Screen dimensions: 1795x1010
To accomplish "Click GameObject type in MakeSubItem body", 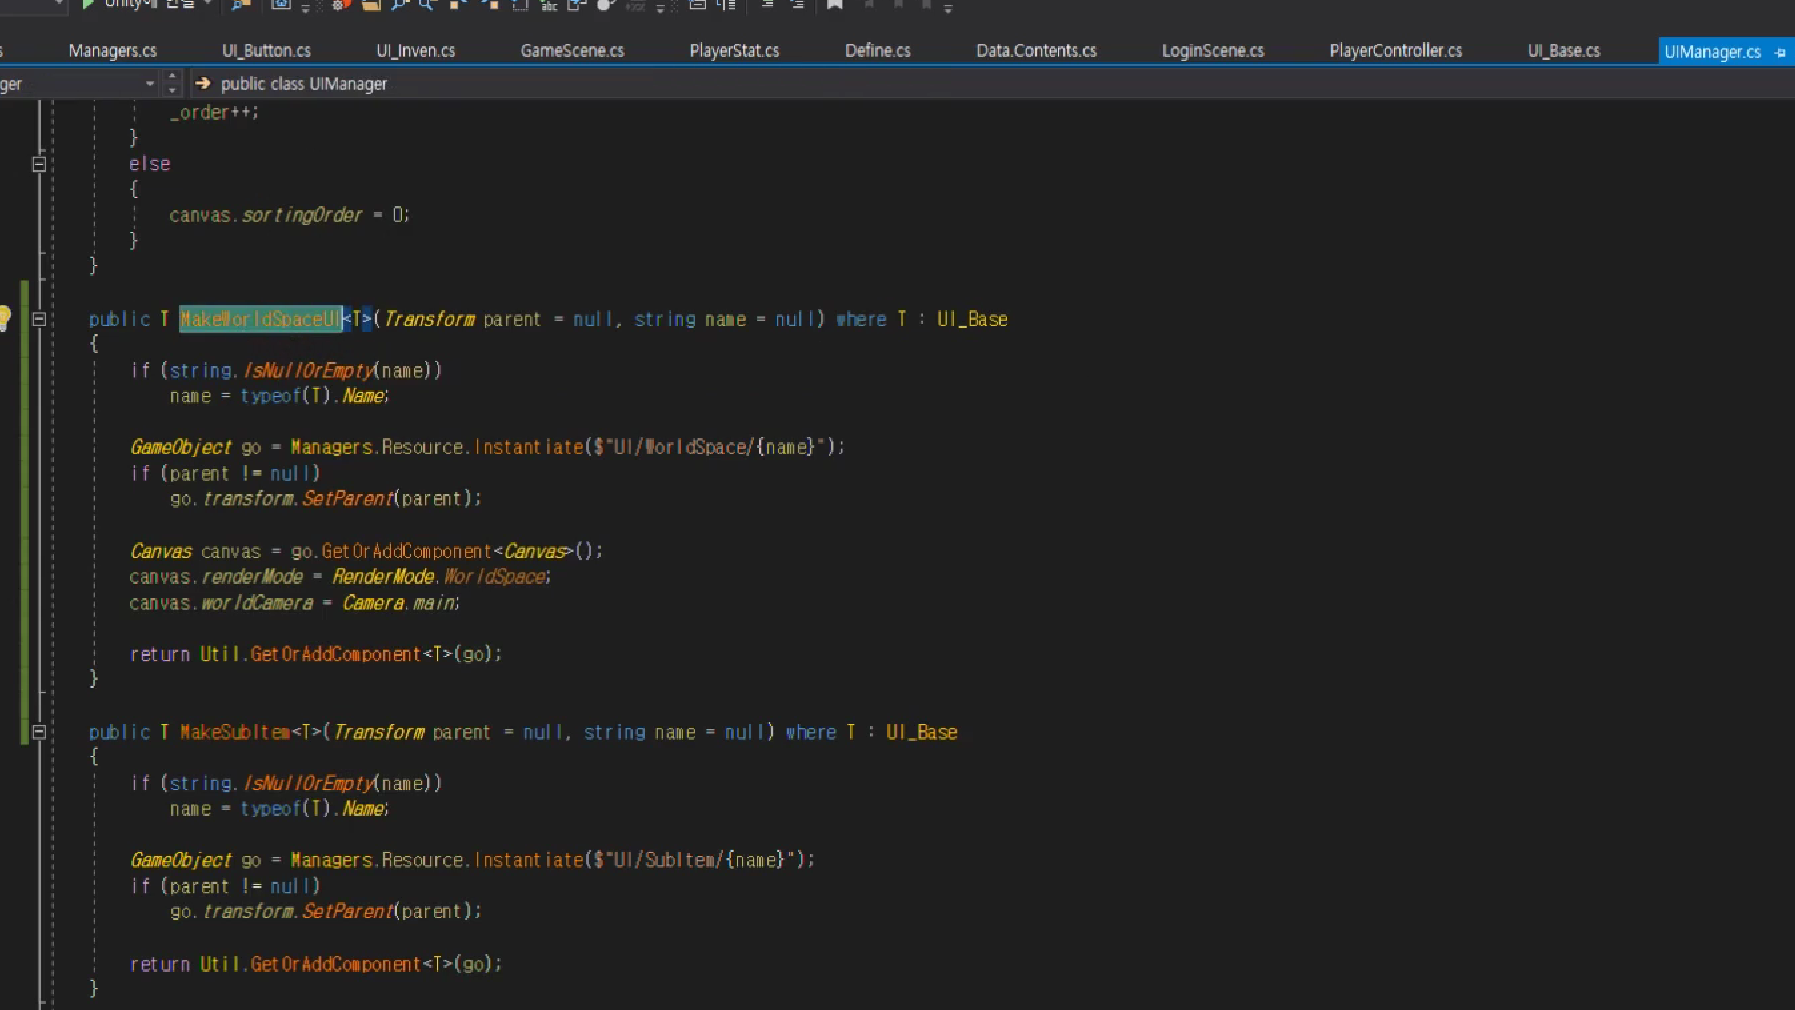I will click(x=181, y=860).
